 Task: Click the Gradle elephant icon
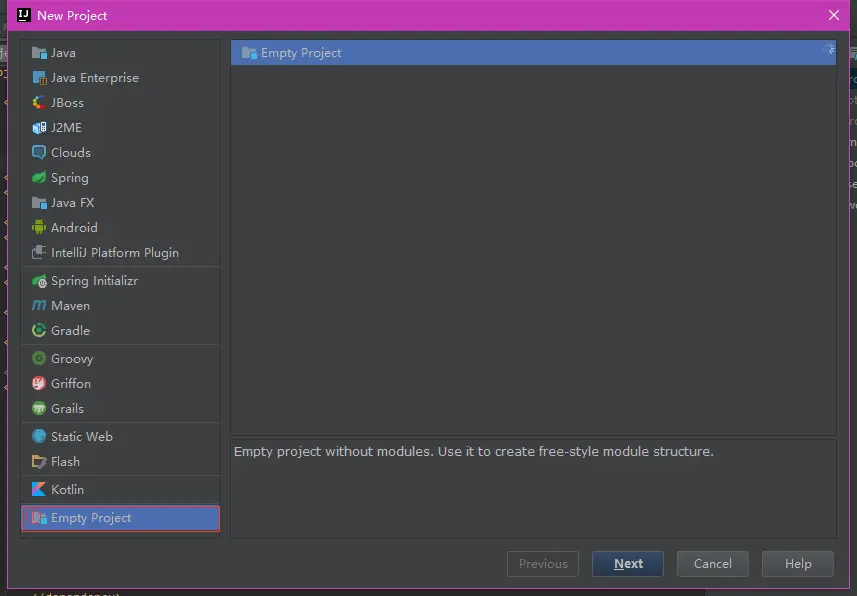(x=40, y=330)
